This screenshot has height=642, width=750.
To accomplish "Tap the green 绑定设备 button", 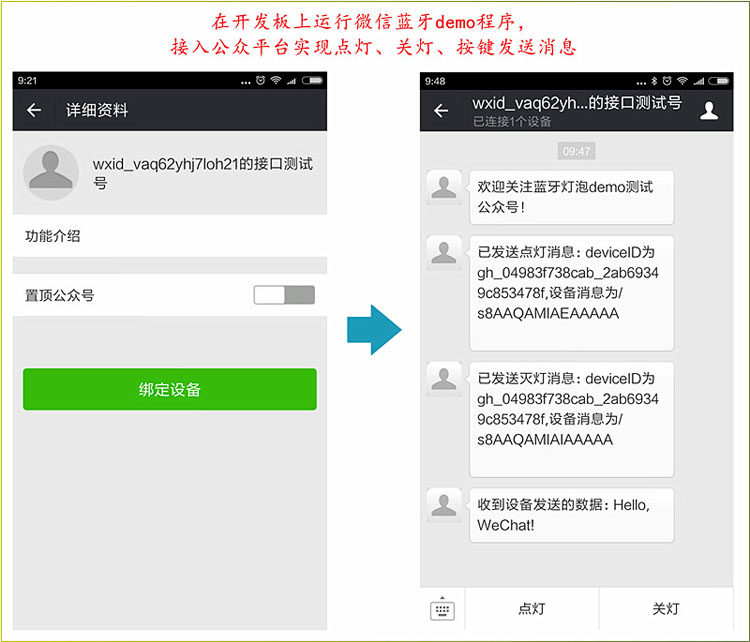I will [x=170, y=389].
